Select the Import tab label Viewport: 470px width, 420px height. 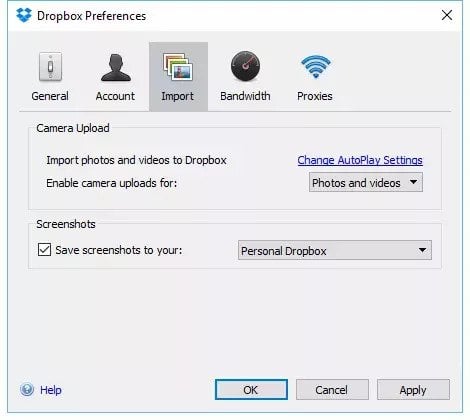pos(177,96)
